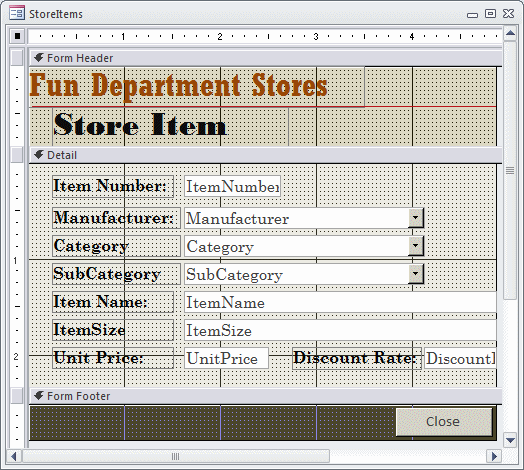Image resolution: width=524 pixels, height=470 pixels.
Task: Click the StoreItems form icon in the title bar
Action: pyautogui.click(x=16, y=13)
